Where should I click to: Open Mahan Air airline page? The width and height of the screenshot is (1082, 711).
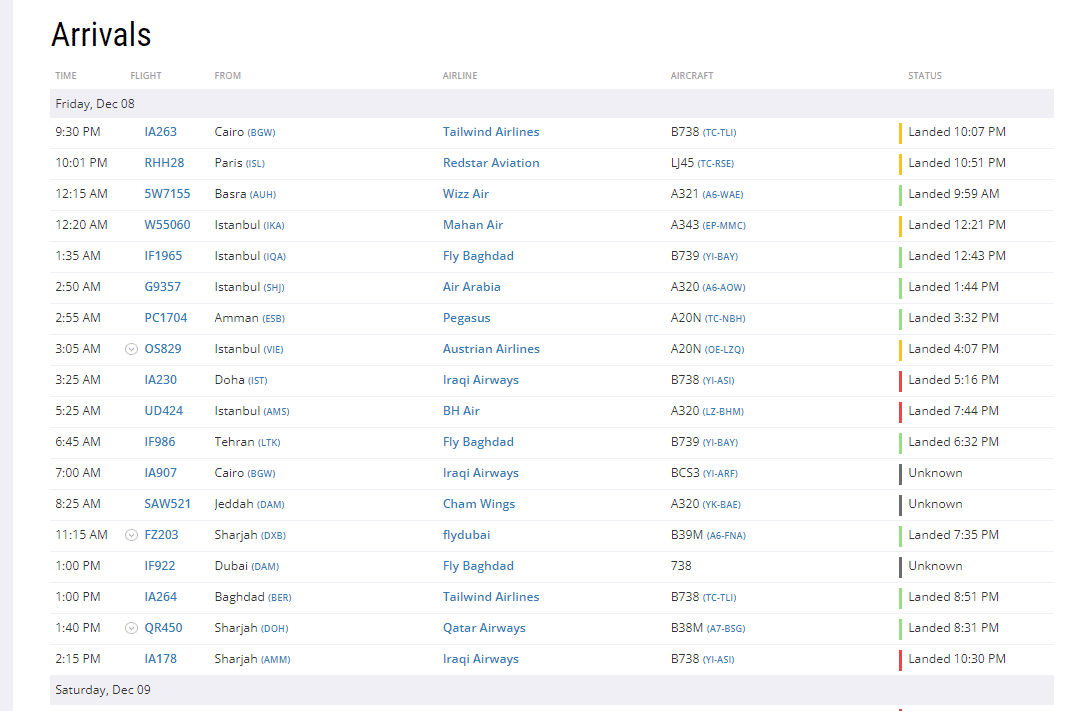473,225
